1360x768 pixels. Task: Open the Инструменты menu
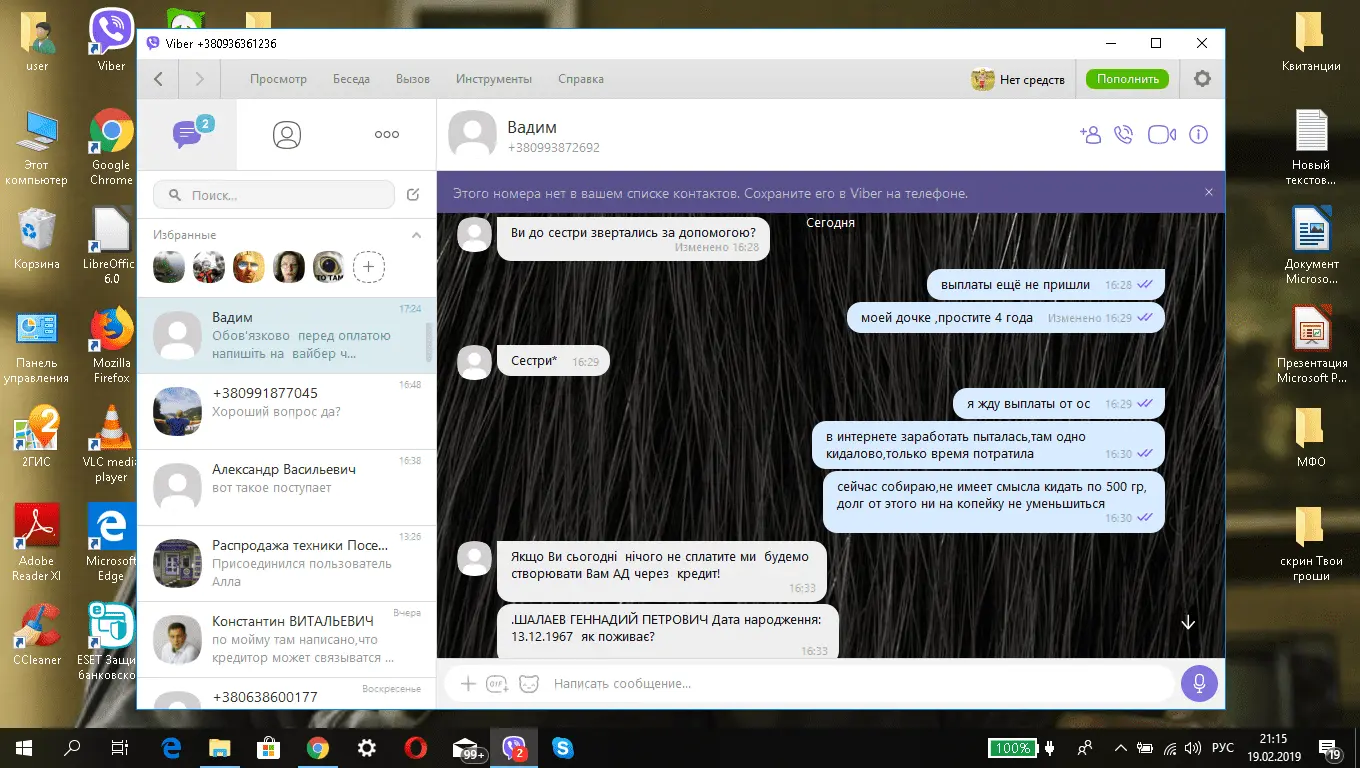pyautogui.click(x=494, y=79)
